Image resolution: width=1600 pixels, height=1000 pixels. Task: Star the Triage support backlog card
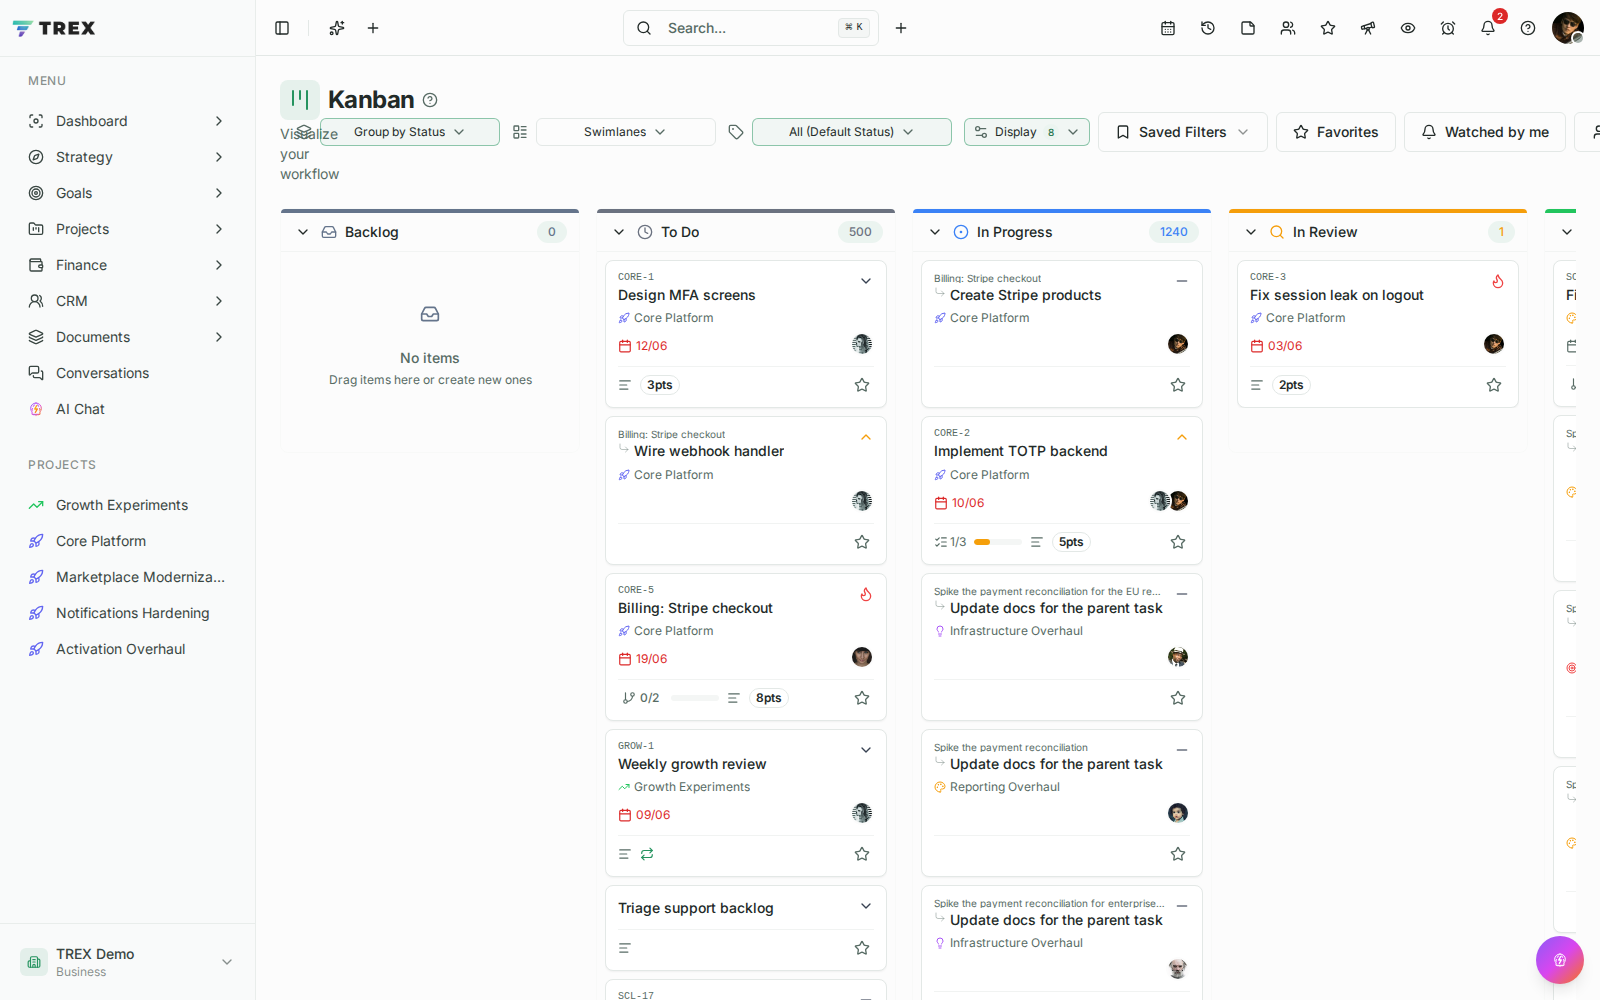tap(862, 948)
